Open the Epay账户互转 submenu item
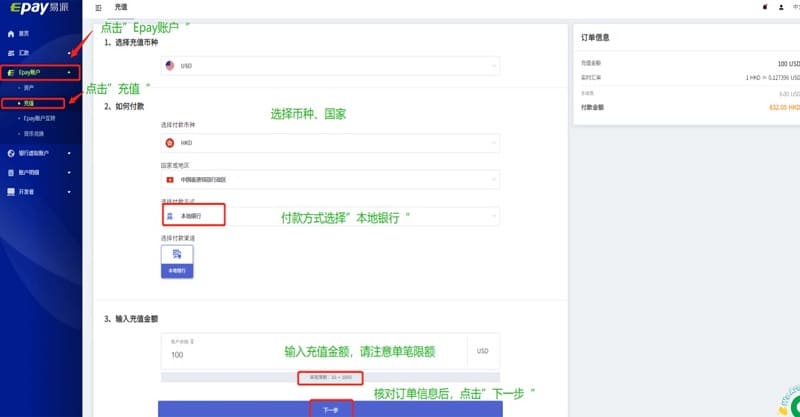Viewport: 800px width, 417px height. pyautogui.click(x=39, y=118)
